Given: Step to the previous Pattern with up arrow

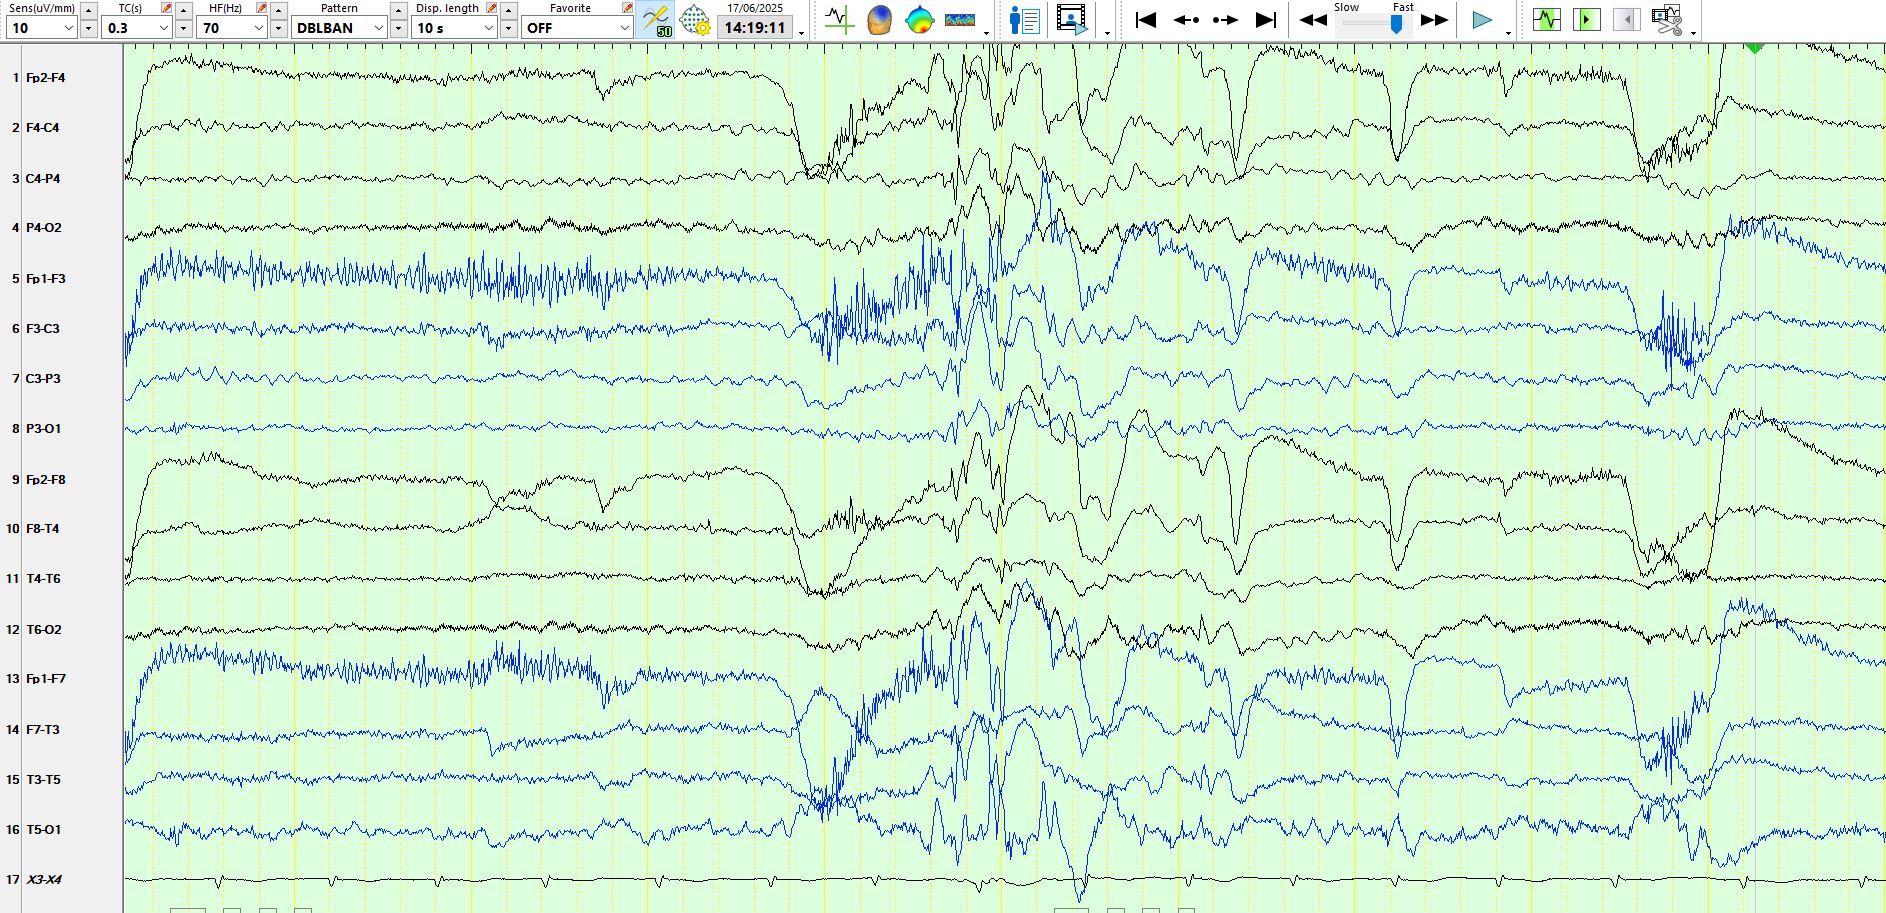Looking at the screenshot, I should click(398, 9).
